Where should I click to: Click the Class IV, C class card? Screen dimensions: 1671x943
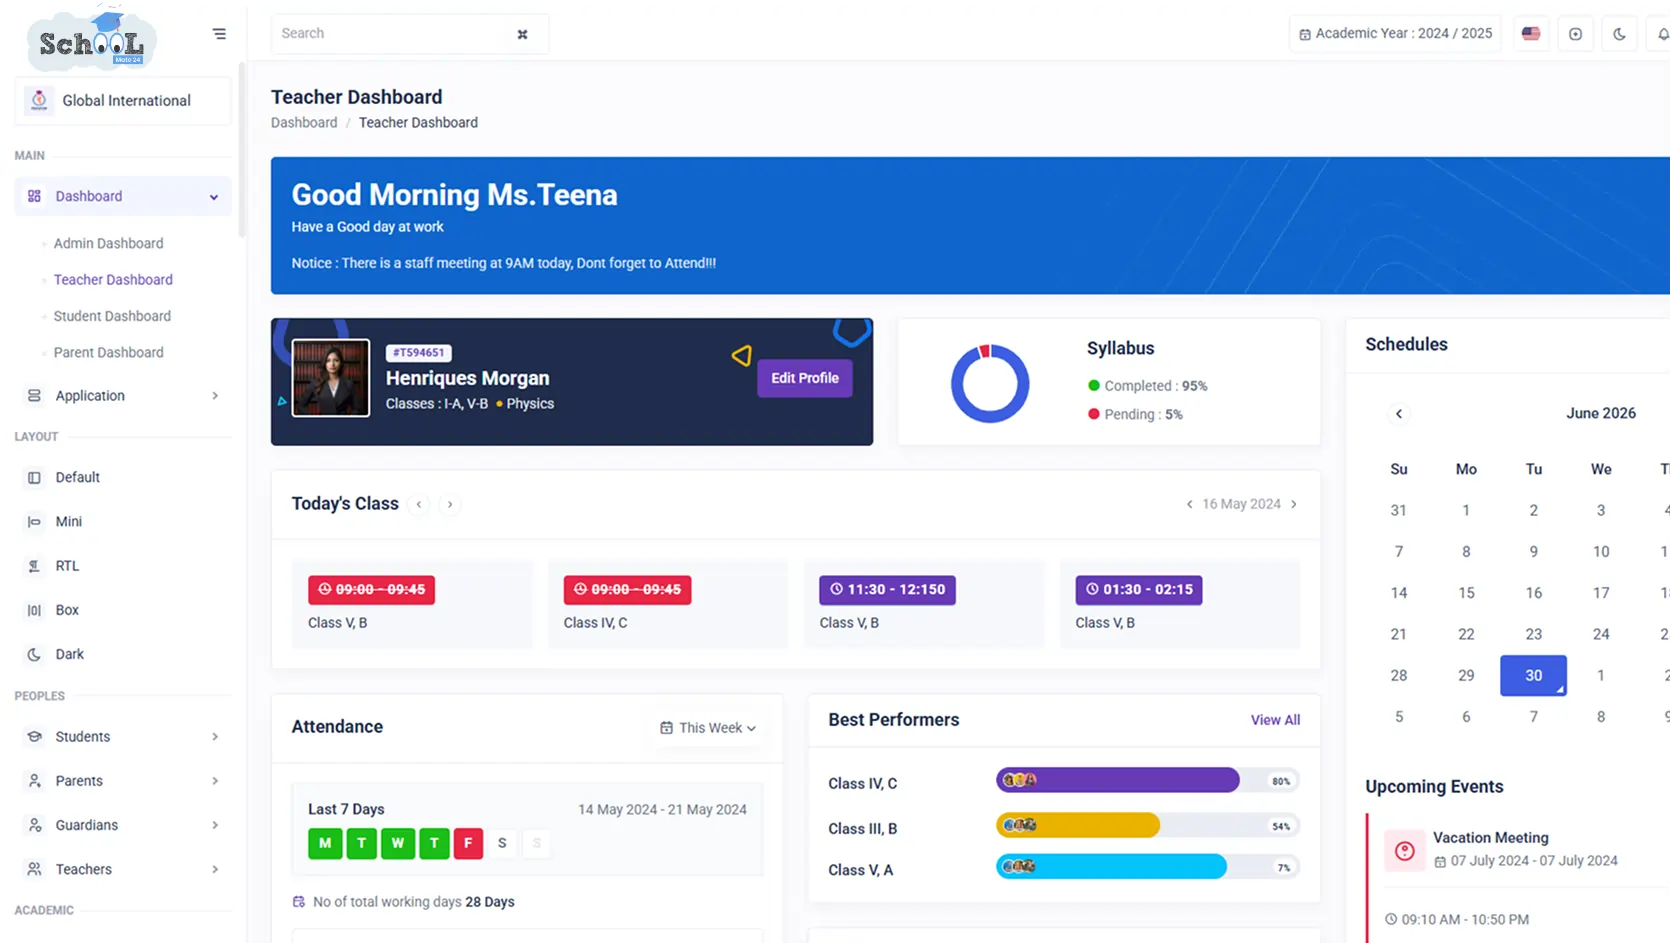click(x=668, y=604)
